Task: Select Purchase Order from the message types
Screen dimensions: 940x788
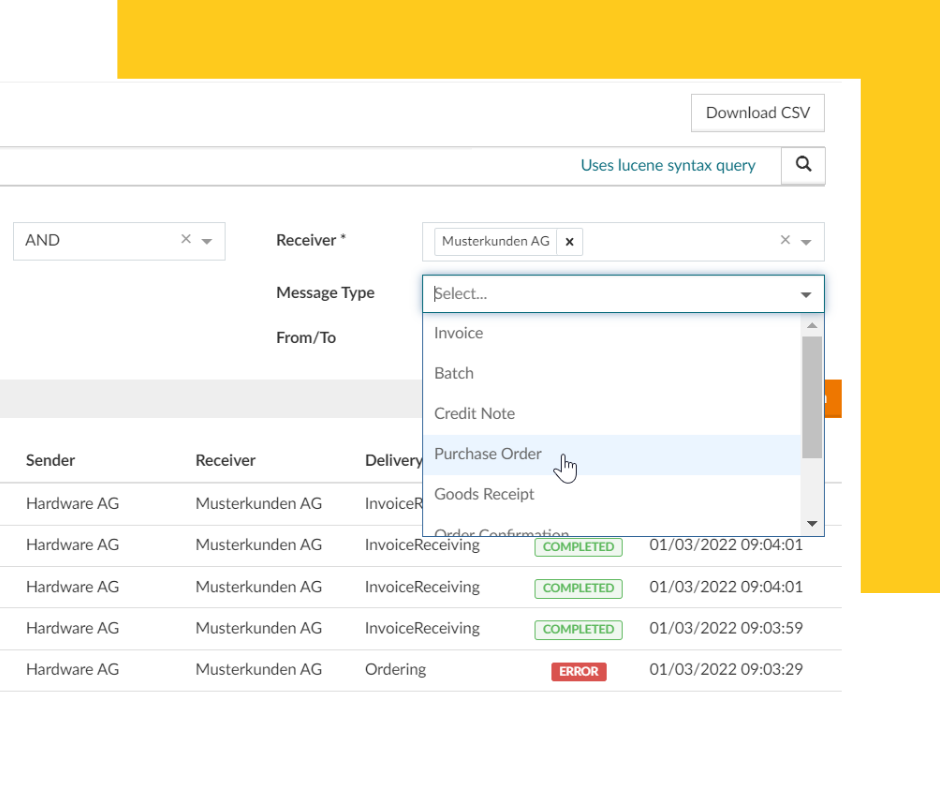Action: coord(488,453)
